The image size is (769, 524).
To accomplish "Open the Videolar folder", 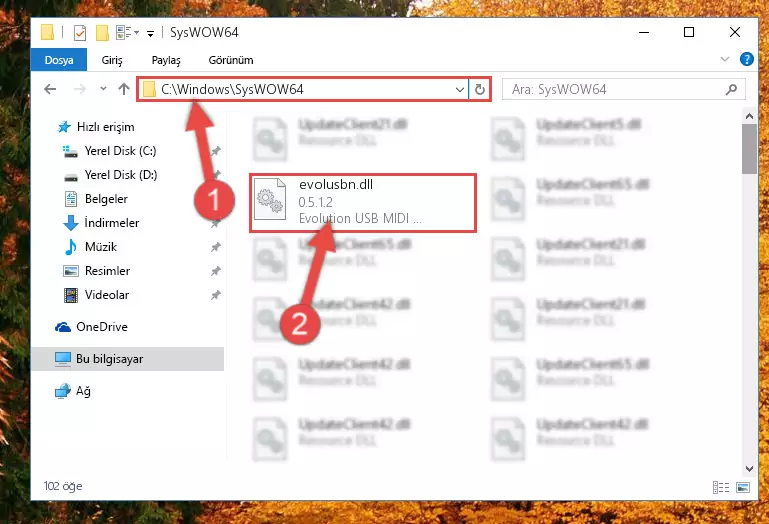I will pyautogui.click(x=97, y=295).
